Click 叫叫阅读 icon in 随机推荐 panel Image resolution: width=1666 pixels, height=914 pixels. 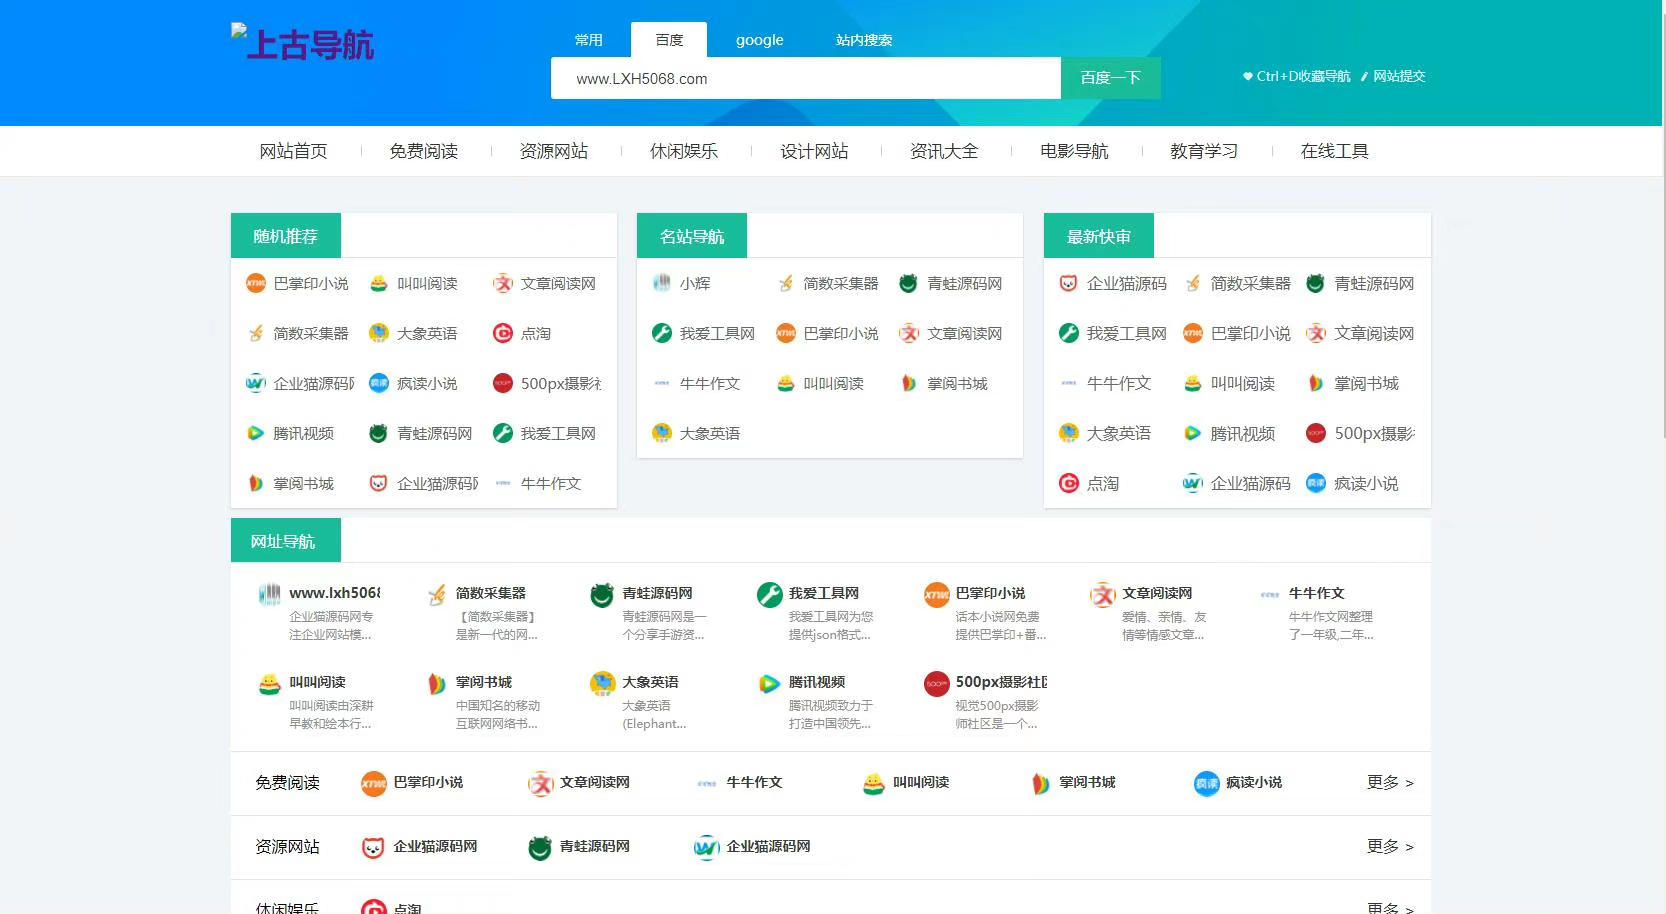379,283
